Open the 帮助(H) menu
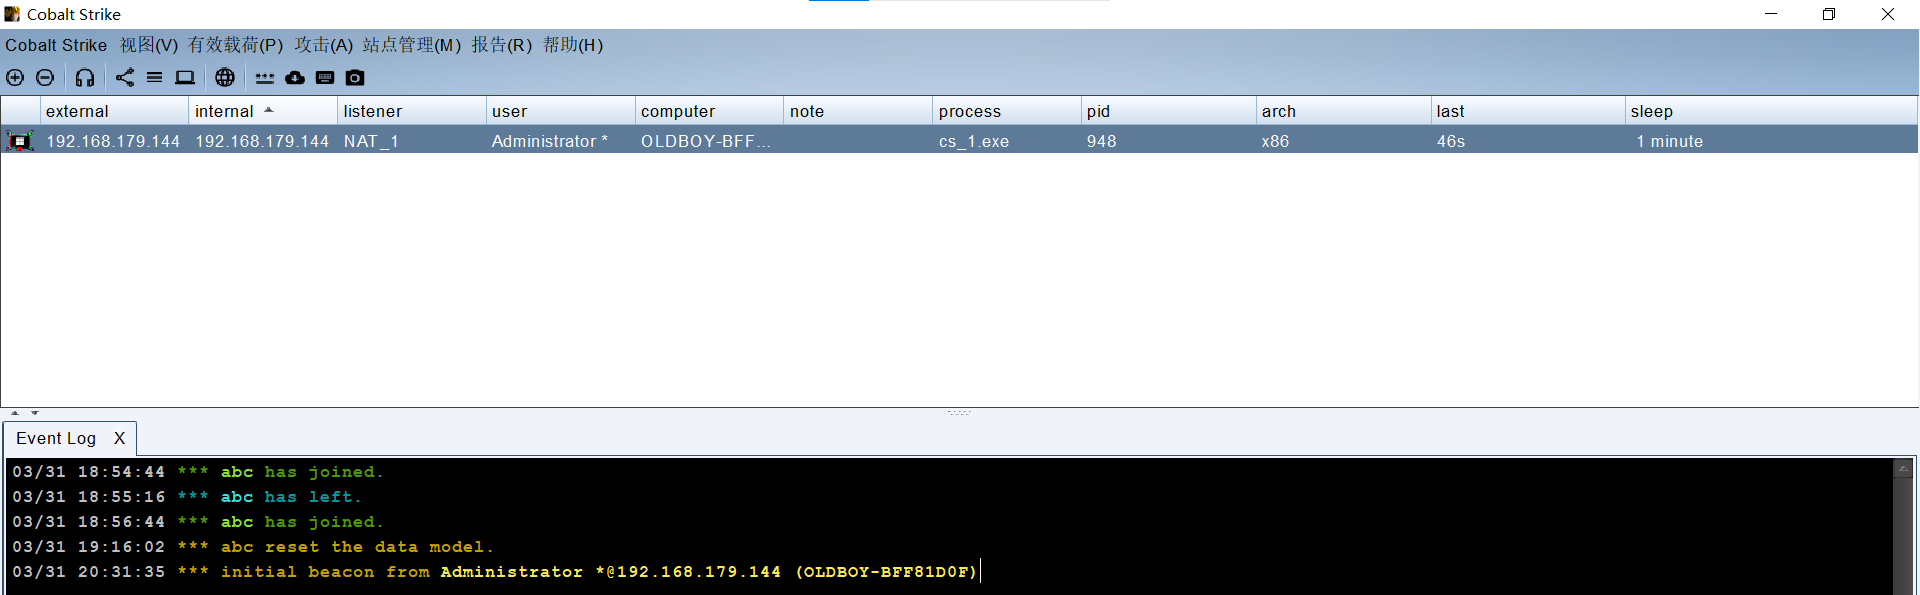This screenshot has width=1920, height=595. point(573,45)
